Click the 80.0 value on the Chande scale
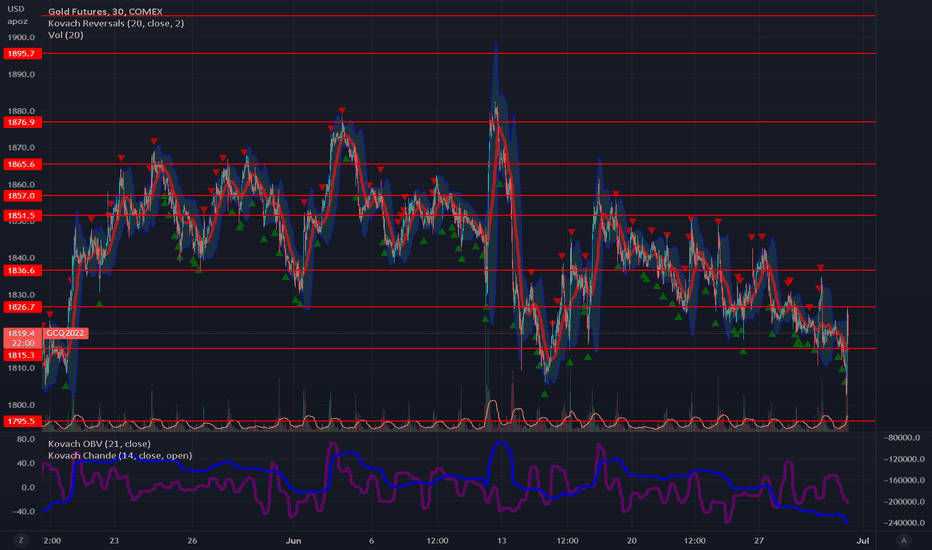932x550 pixels. point(26,439)
